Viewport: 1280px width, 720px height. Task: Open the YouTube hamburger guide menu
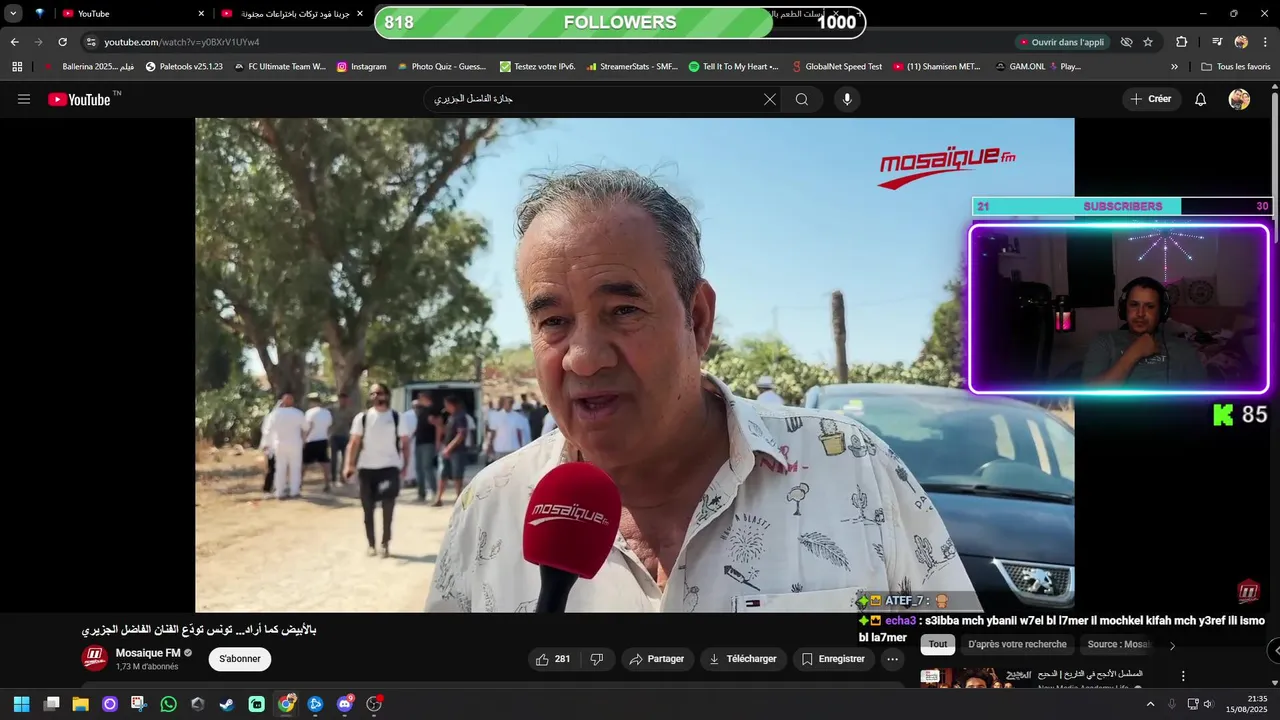click(x=24, y=99)
